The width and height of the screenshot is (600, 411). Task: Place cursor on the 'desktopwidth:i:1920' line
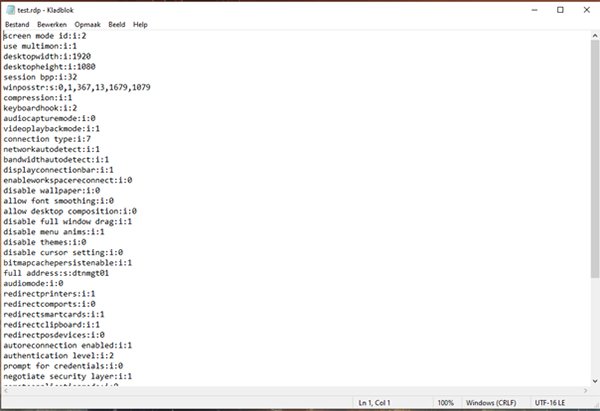(48, 56)
